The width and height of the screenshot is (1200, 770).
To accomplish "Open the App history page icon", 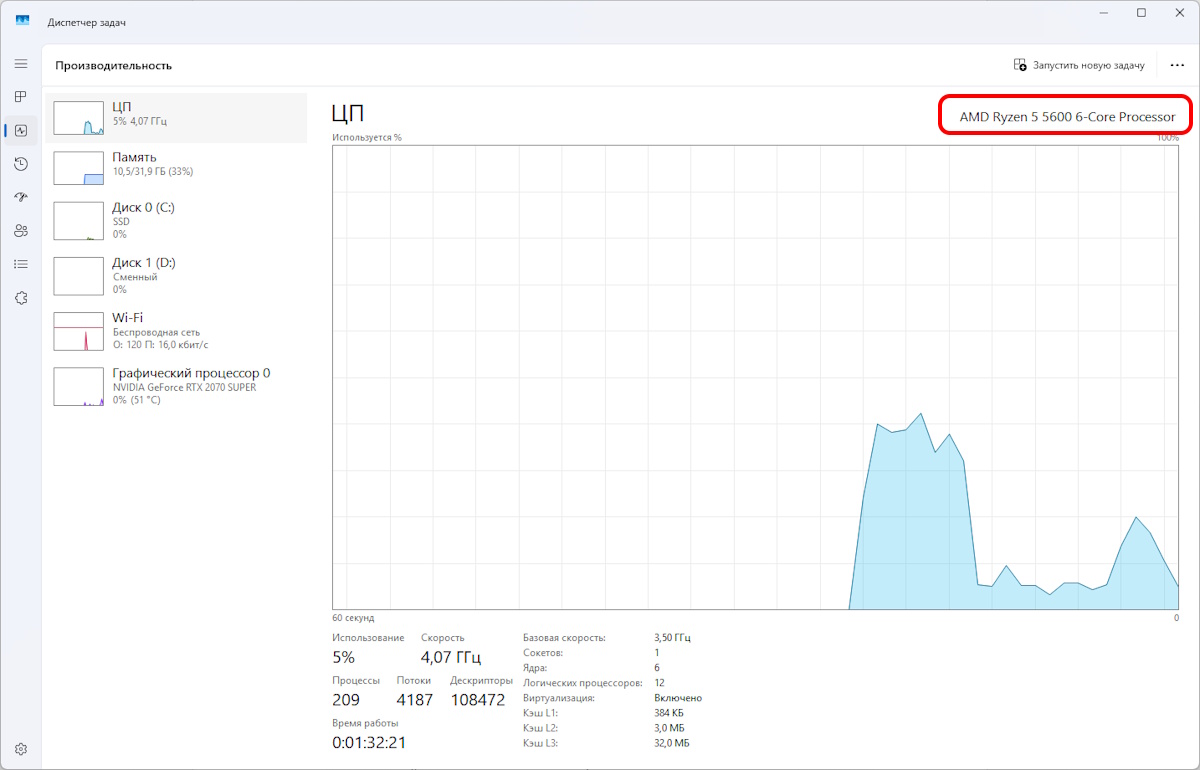I will 21,164.
